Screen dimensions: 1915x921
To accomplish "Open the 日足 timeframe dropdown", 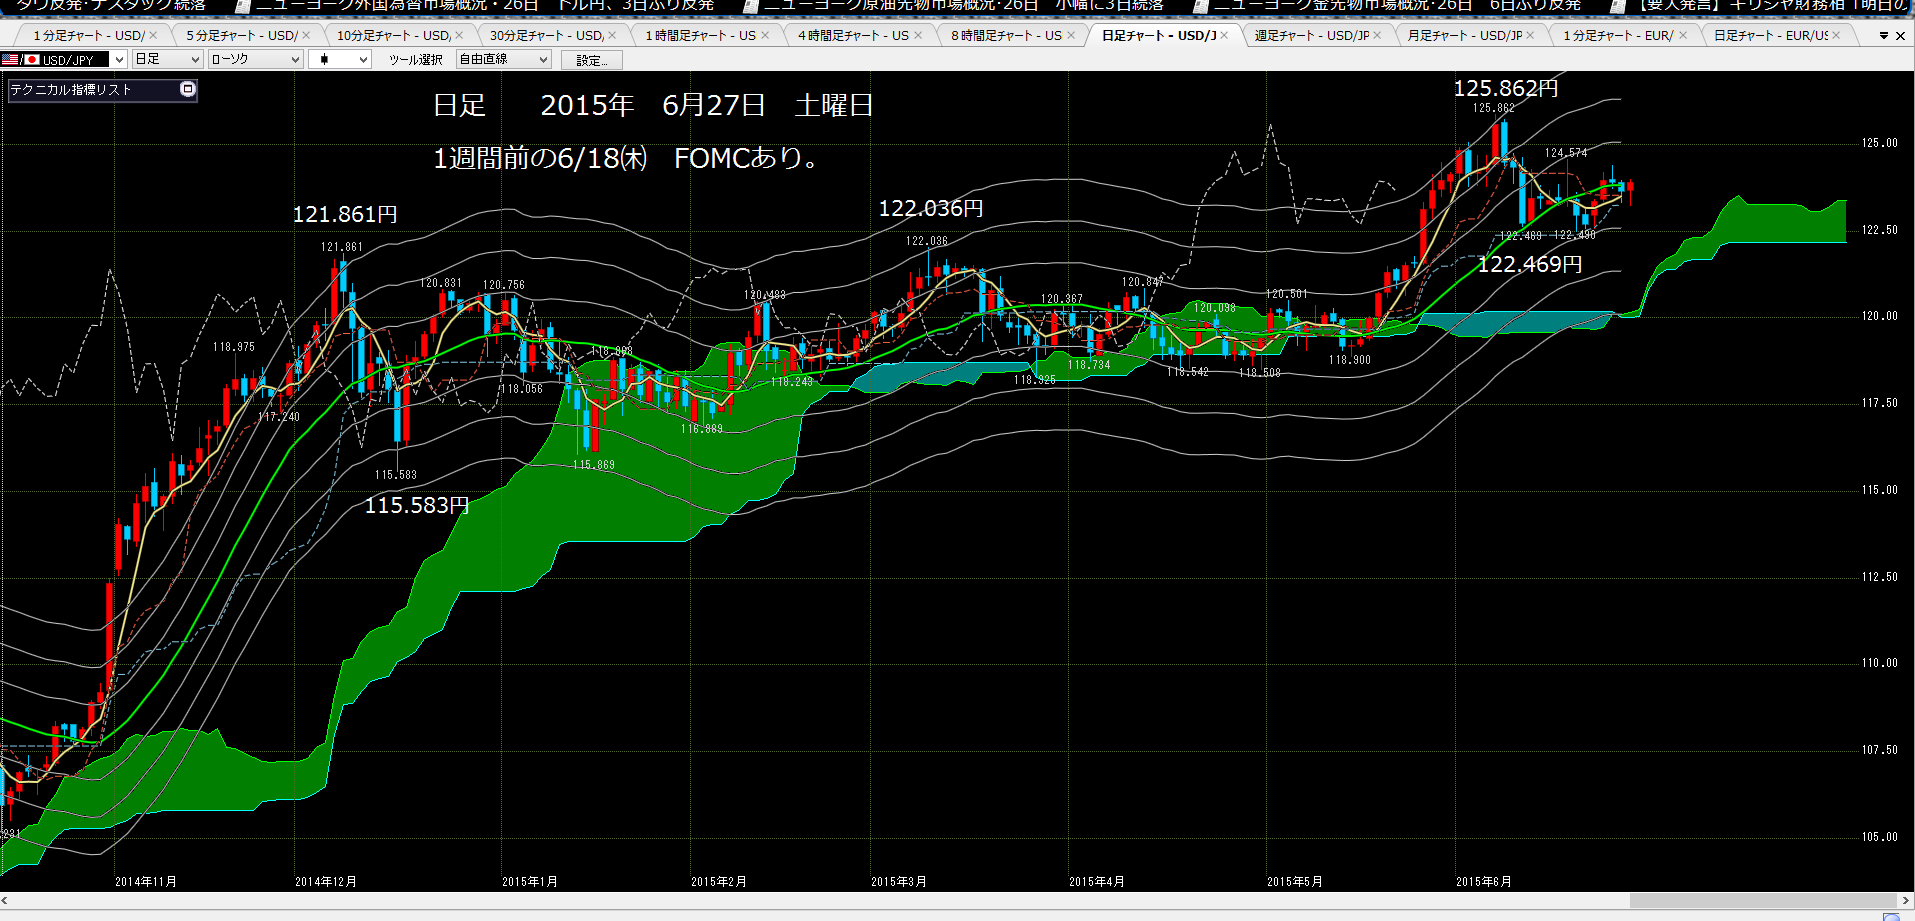I will coord(195,60).
